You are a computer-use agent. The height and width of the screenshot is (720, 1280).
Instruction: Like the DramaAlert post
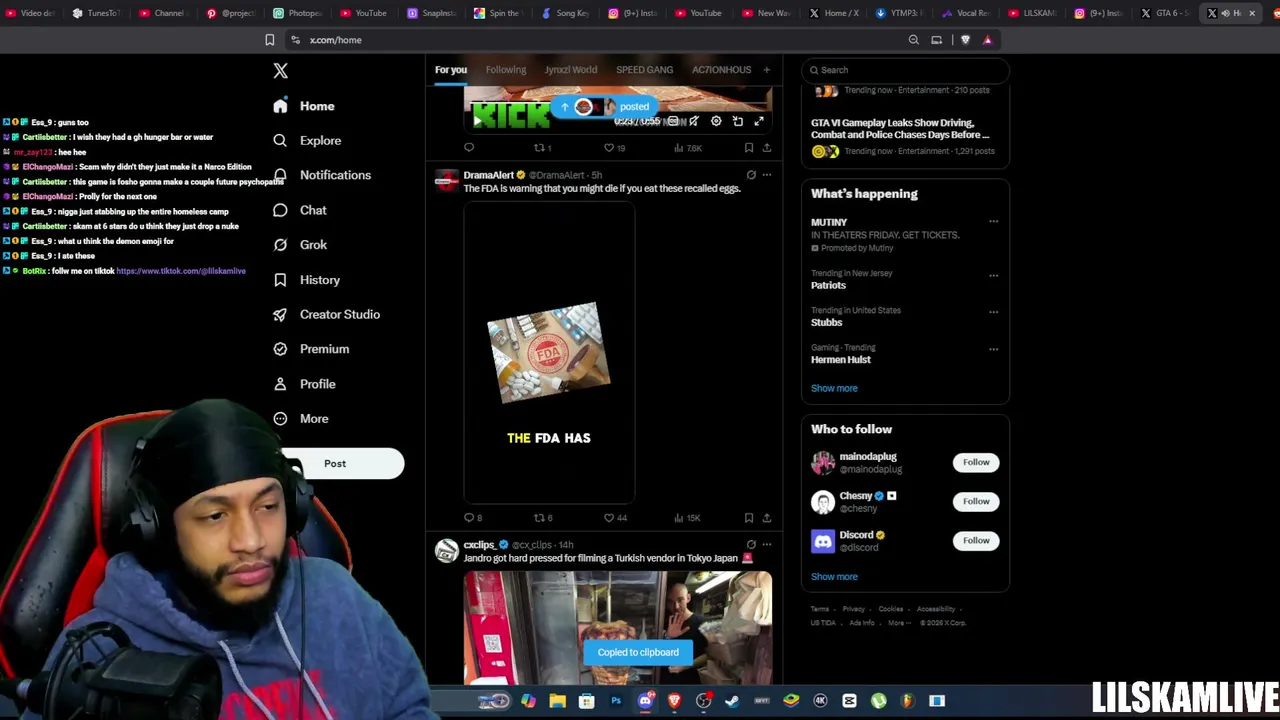tap(615, 518)
